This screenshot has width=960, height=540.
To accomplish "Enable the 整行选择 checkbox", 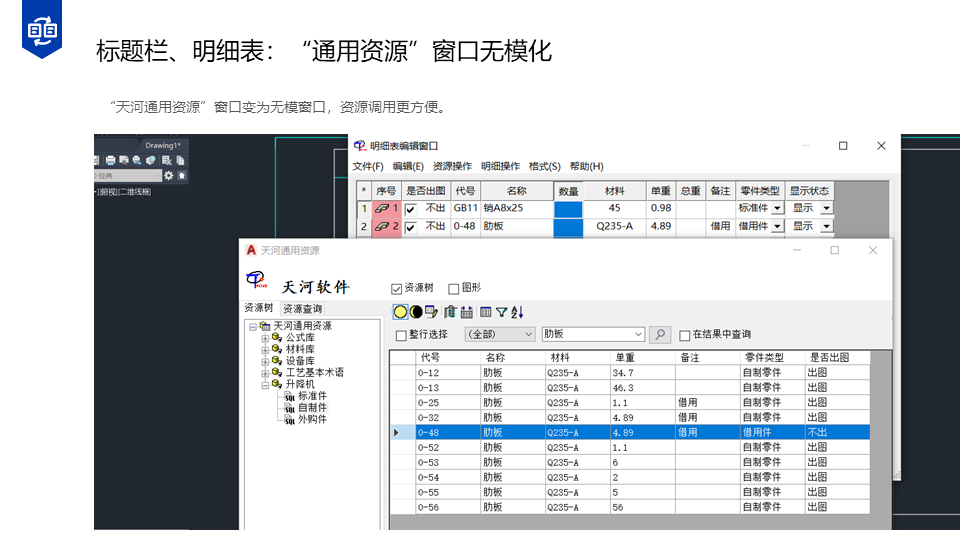I will click(401, 336).
